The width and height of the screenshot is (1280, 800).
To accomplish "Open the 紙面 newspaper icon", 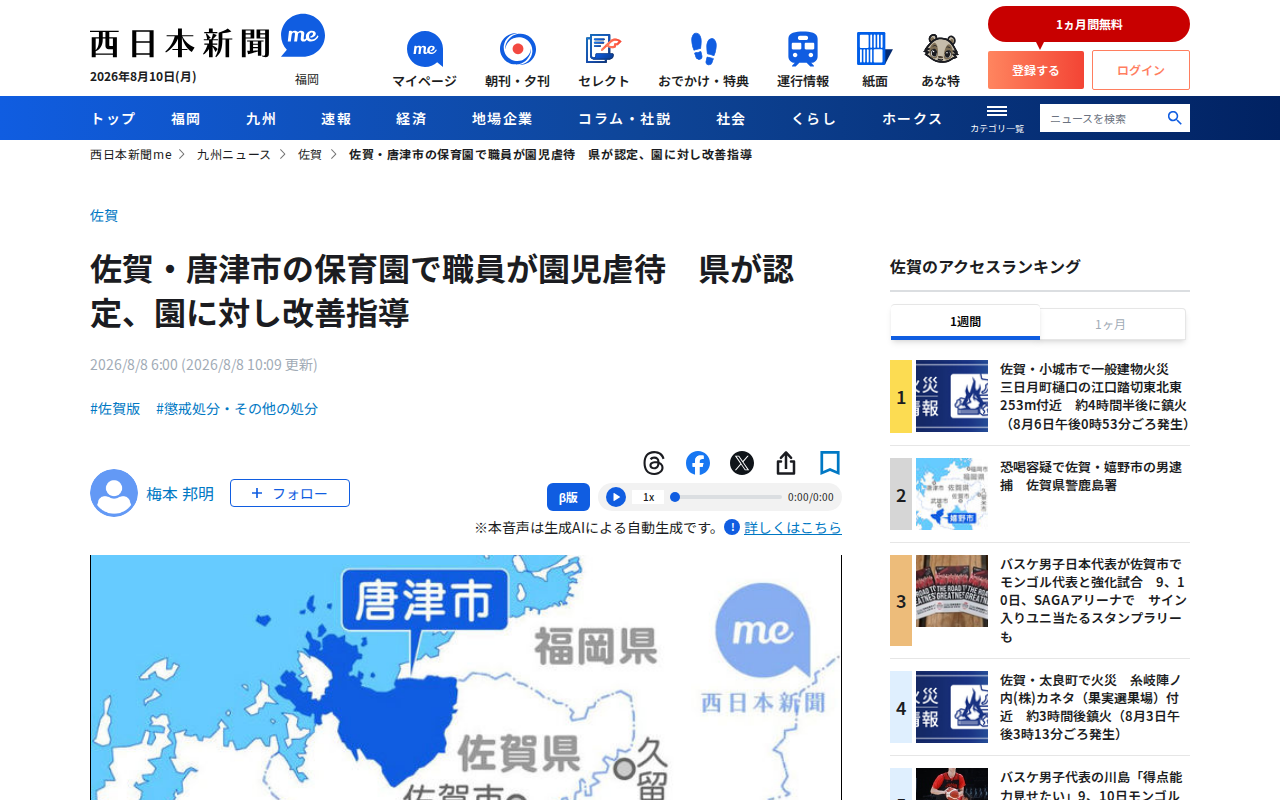I will tap(874, 60).
